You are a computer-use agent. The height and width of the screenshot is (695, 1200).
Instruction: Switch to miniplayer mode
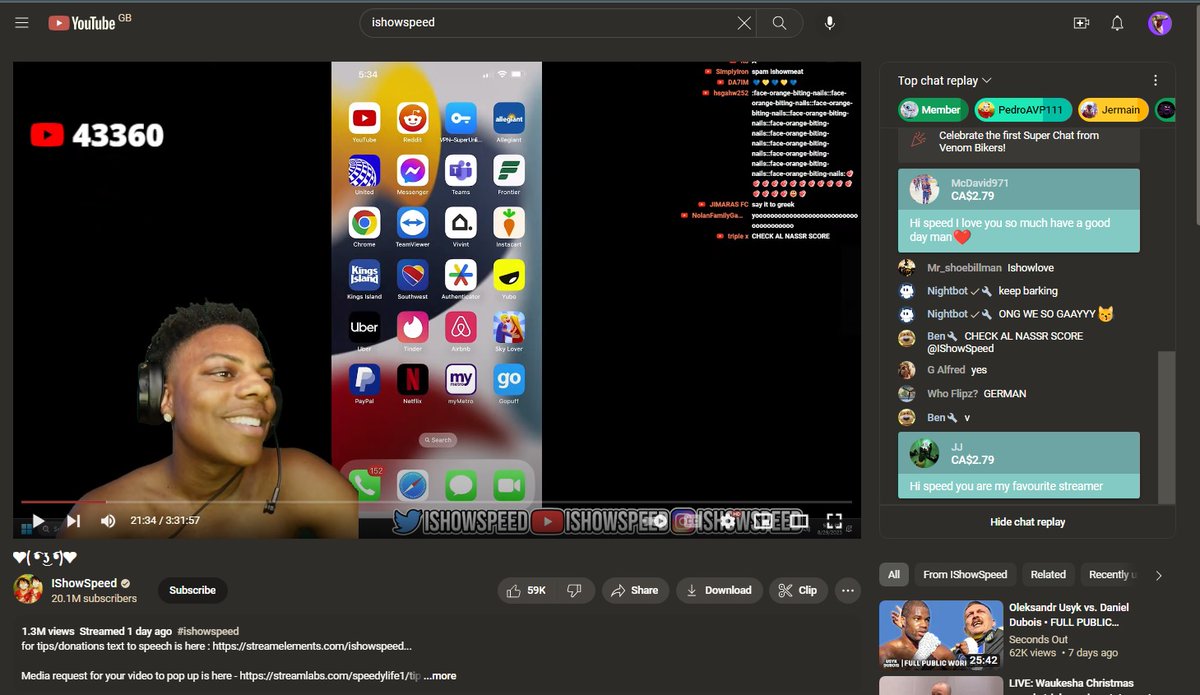(763, 520)
